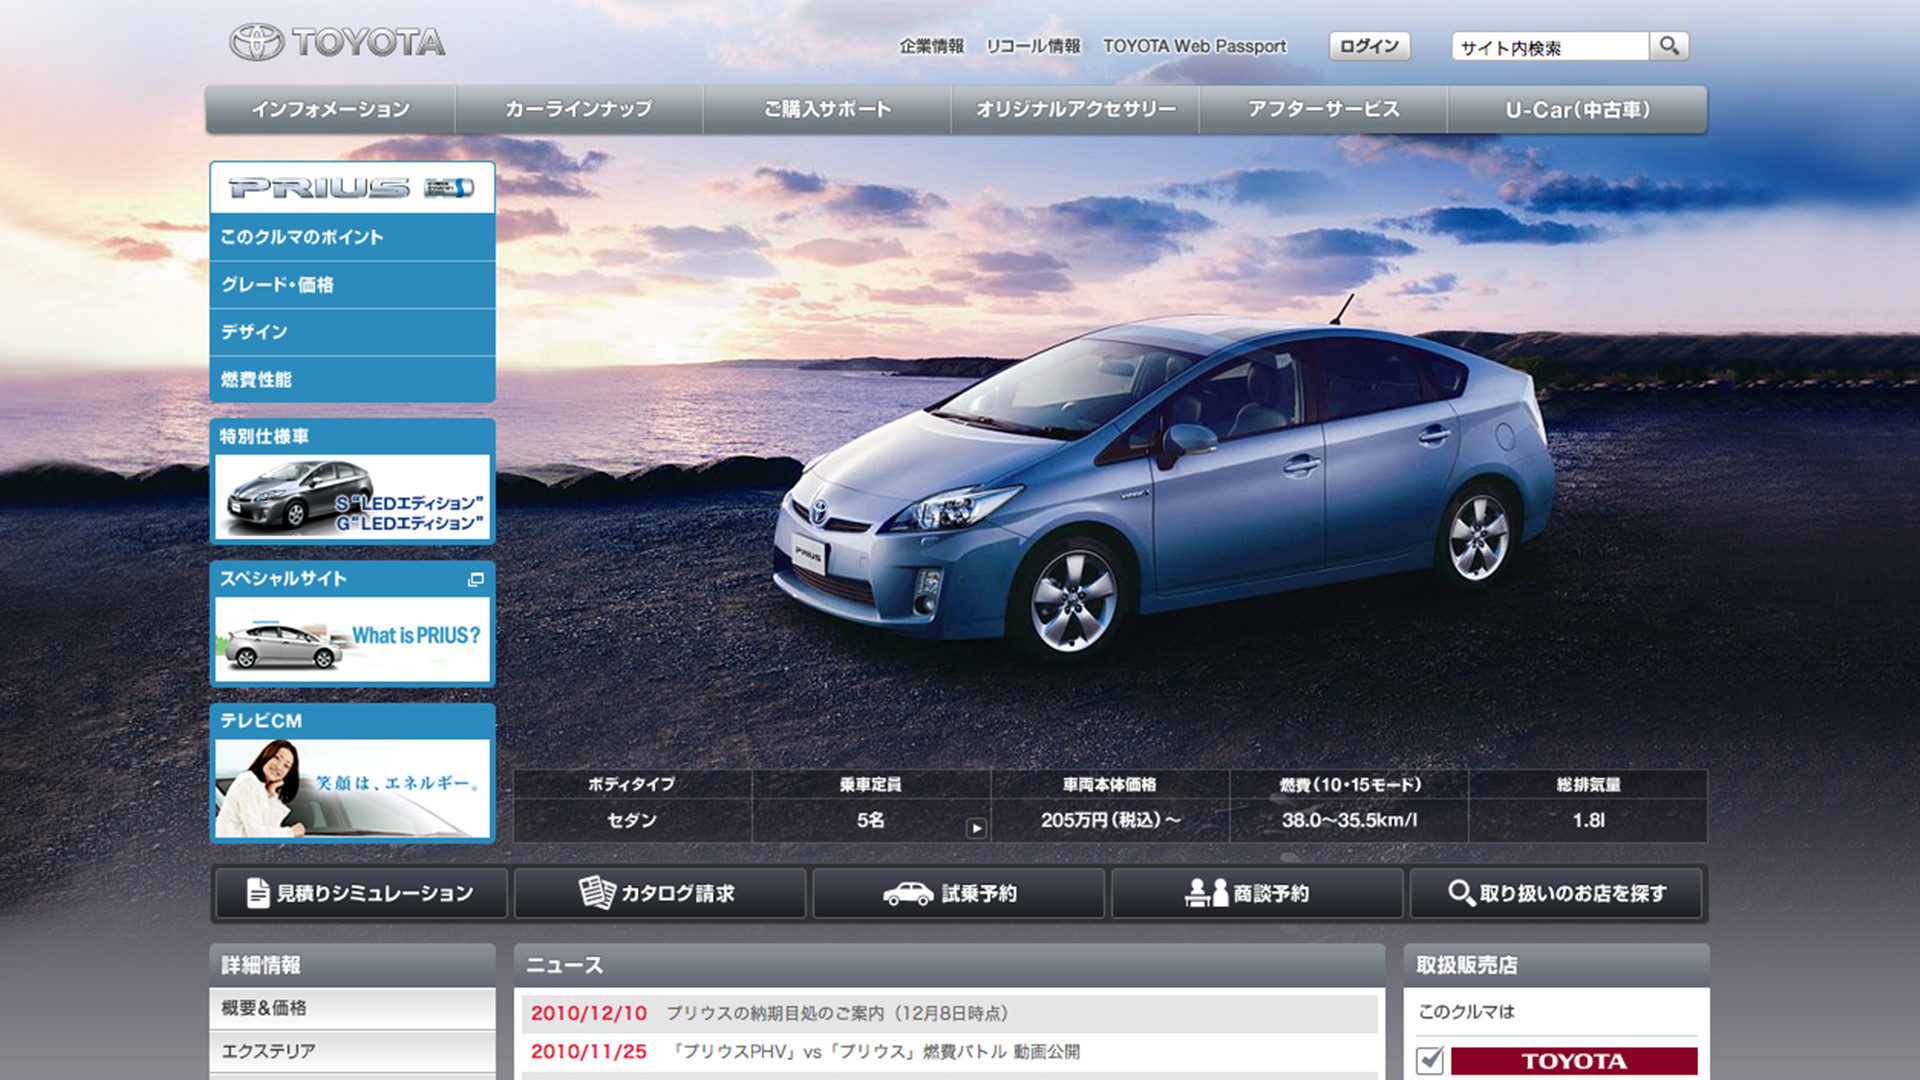The height and width of the screenshot is (1080, 1920).
Task: Click the 205万円(税込)〜 price value
Action: [1110, 820]
